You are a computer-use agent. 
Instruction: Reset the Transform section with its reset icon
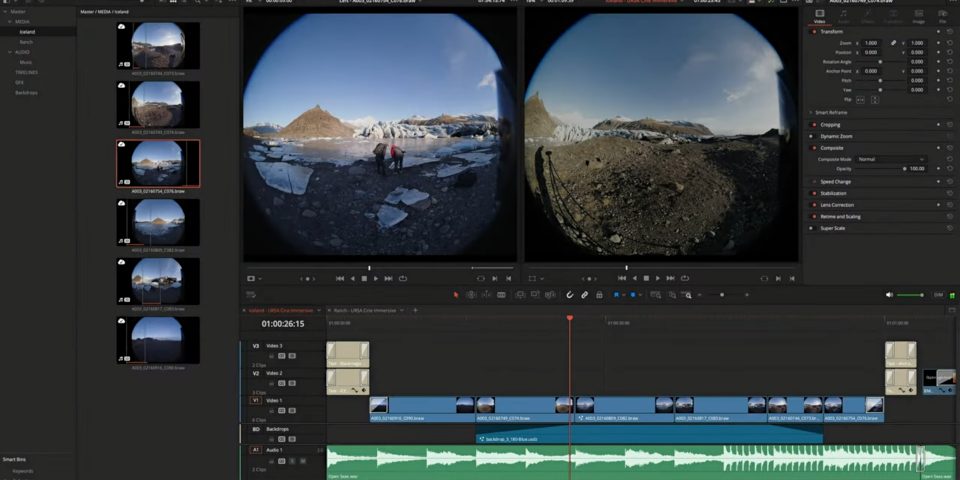pos(949,32)
